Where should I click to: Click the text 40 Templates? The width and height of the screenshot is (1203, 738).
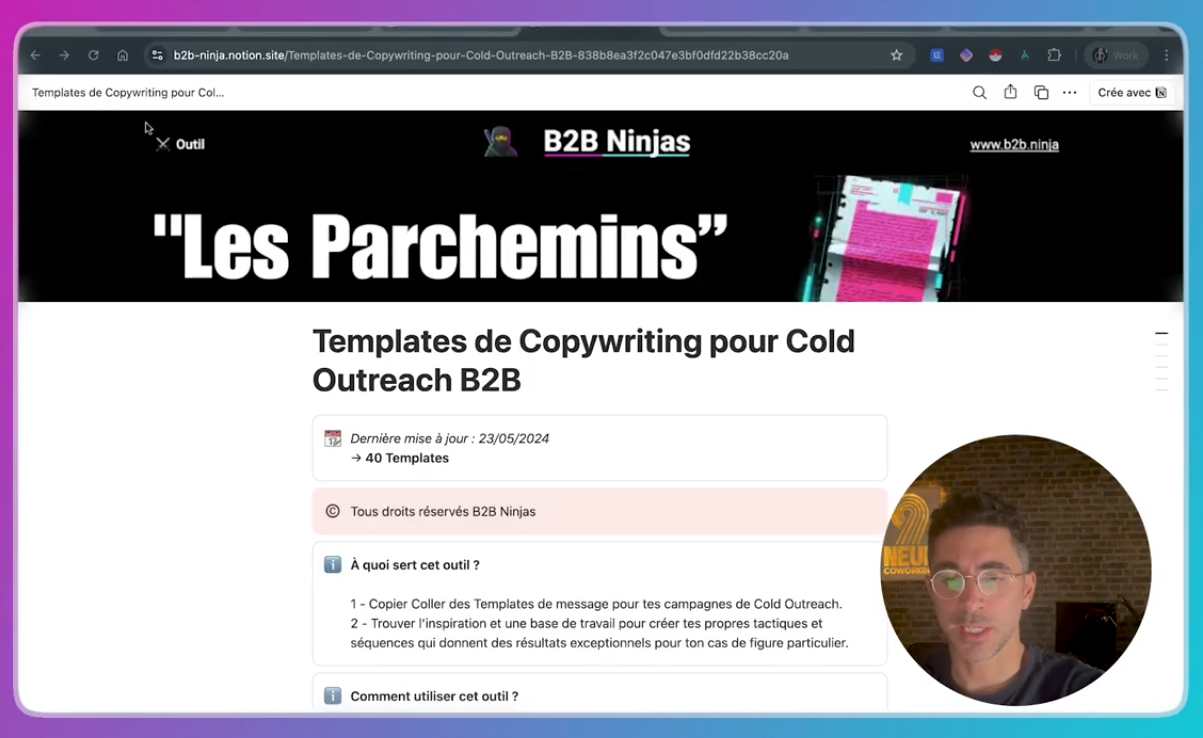[407, 458]
